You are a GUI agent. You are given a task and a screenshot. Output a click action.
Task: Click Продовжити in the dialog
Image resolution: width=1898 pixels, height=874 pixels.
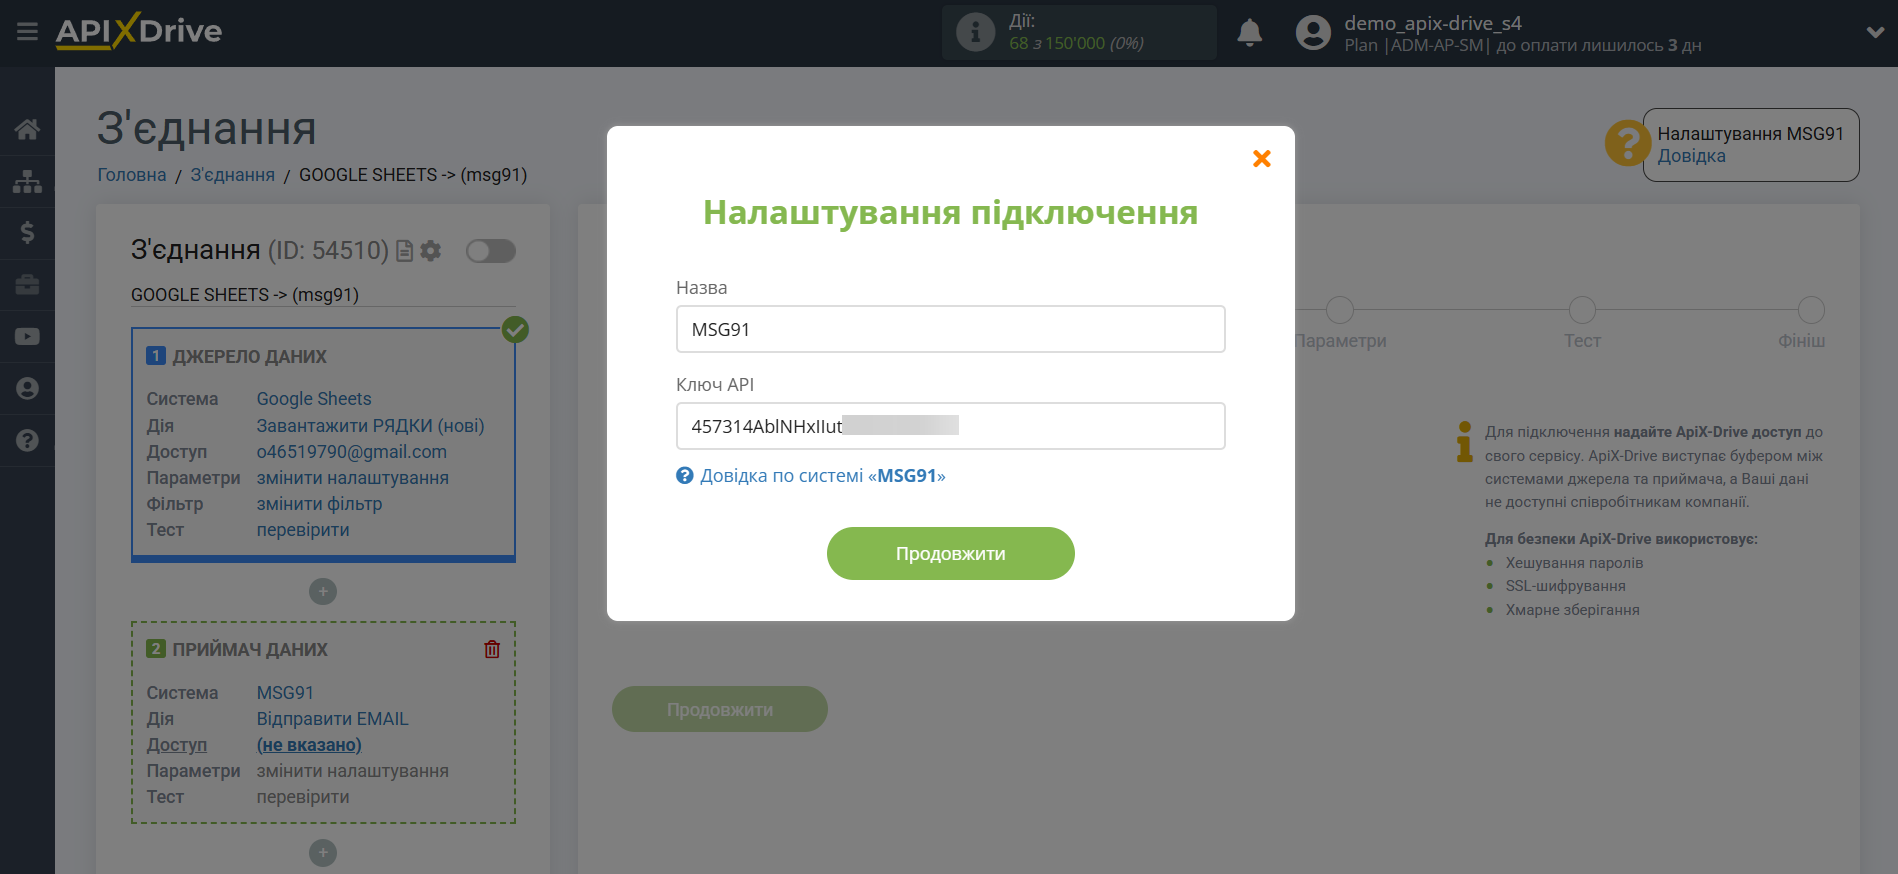click(950, 553)
